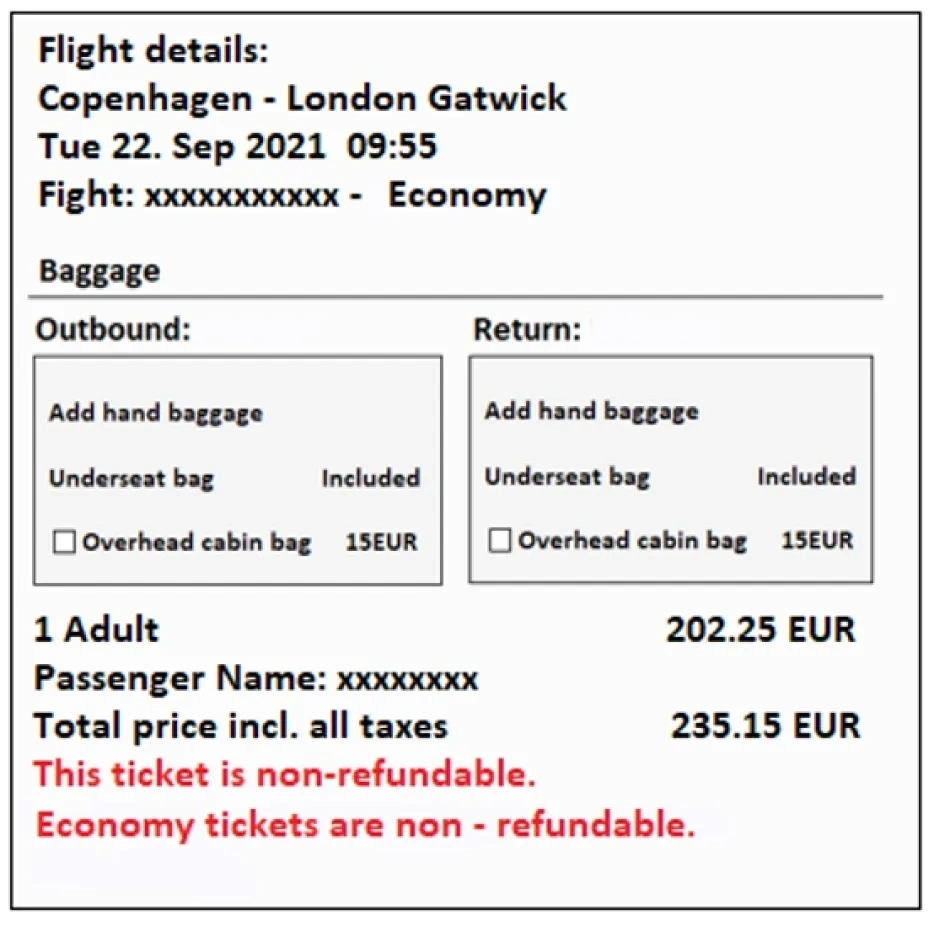934x932 pixels.
Task: Click the flight date 'Tue 22. Sep 2021'
Action: click(x=181, y=146)
